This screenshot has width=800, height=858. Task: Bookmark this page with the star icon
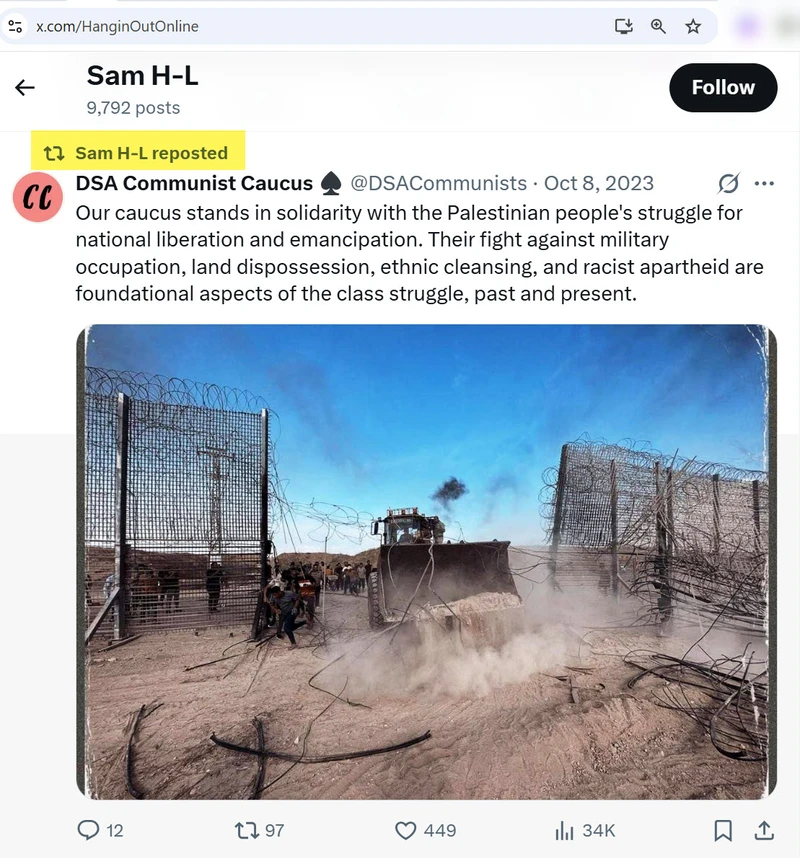click(x=693, y=26)
